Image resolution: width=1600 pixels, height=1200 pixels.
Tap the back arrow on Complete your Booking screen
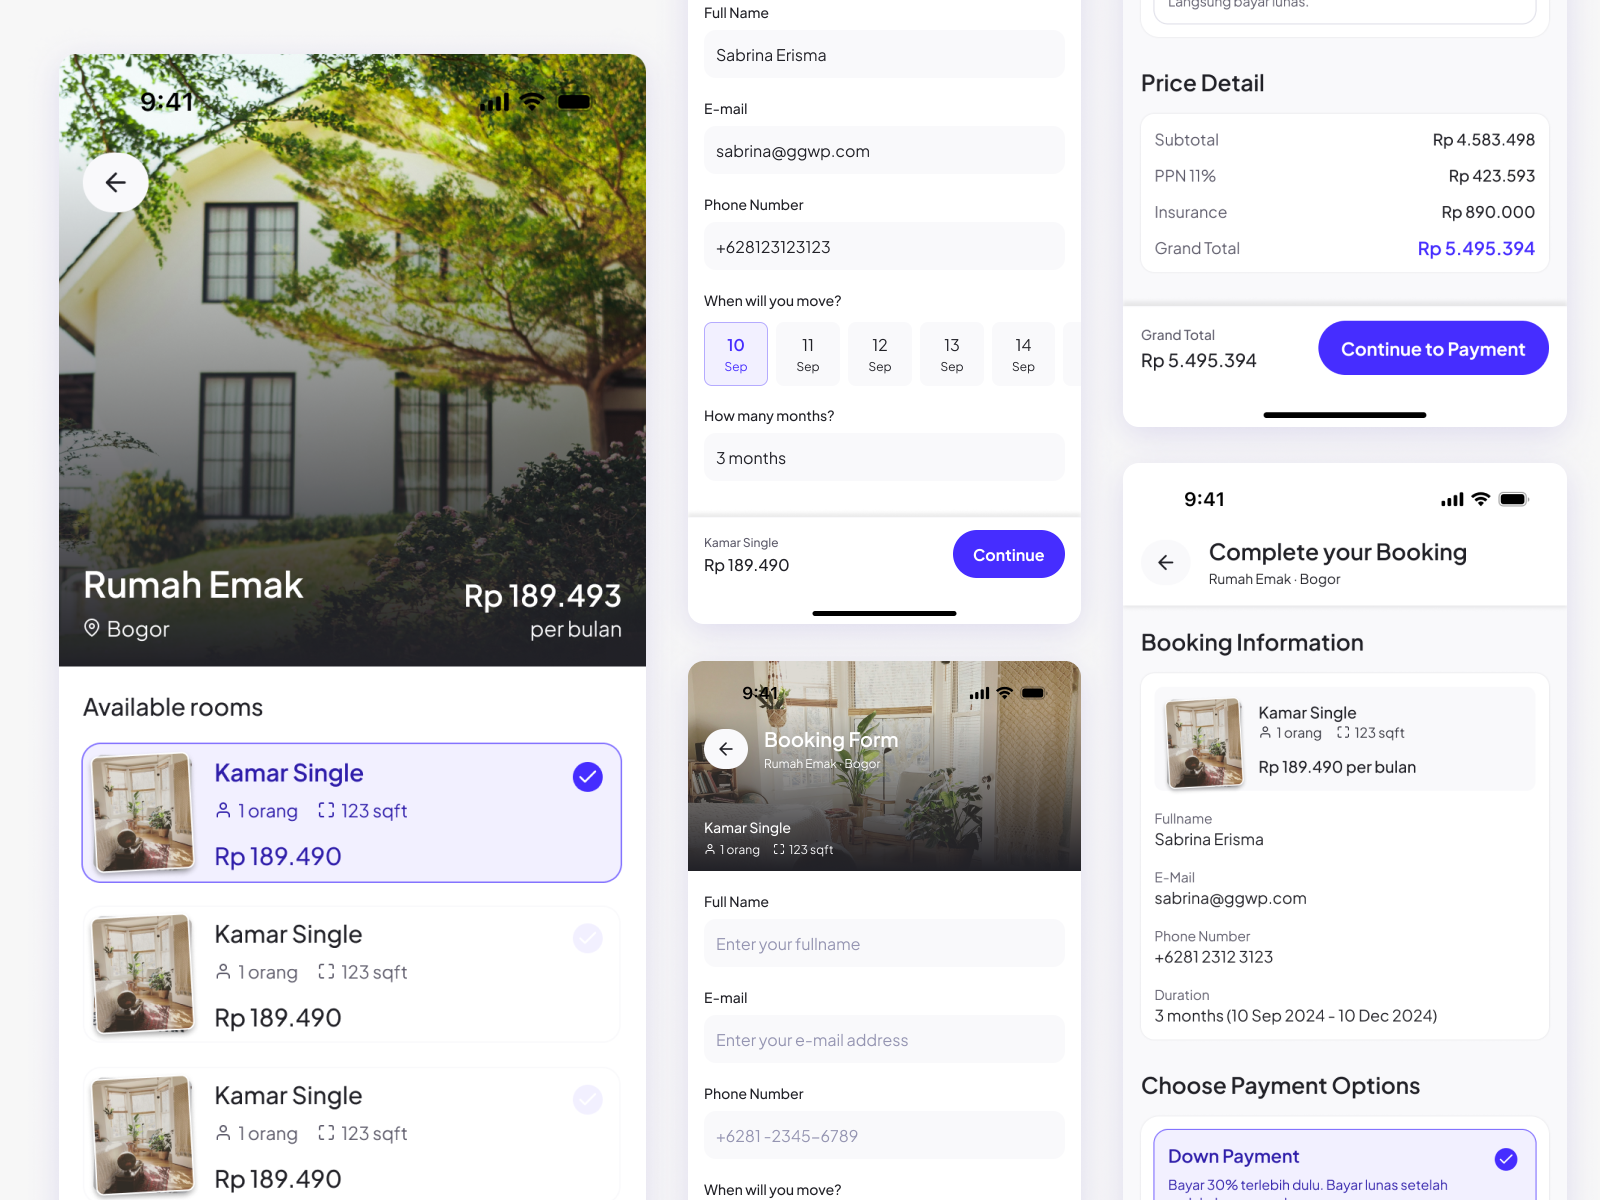point(1166,563)
